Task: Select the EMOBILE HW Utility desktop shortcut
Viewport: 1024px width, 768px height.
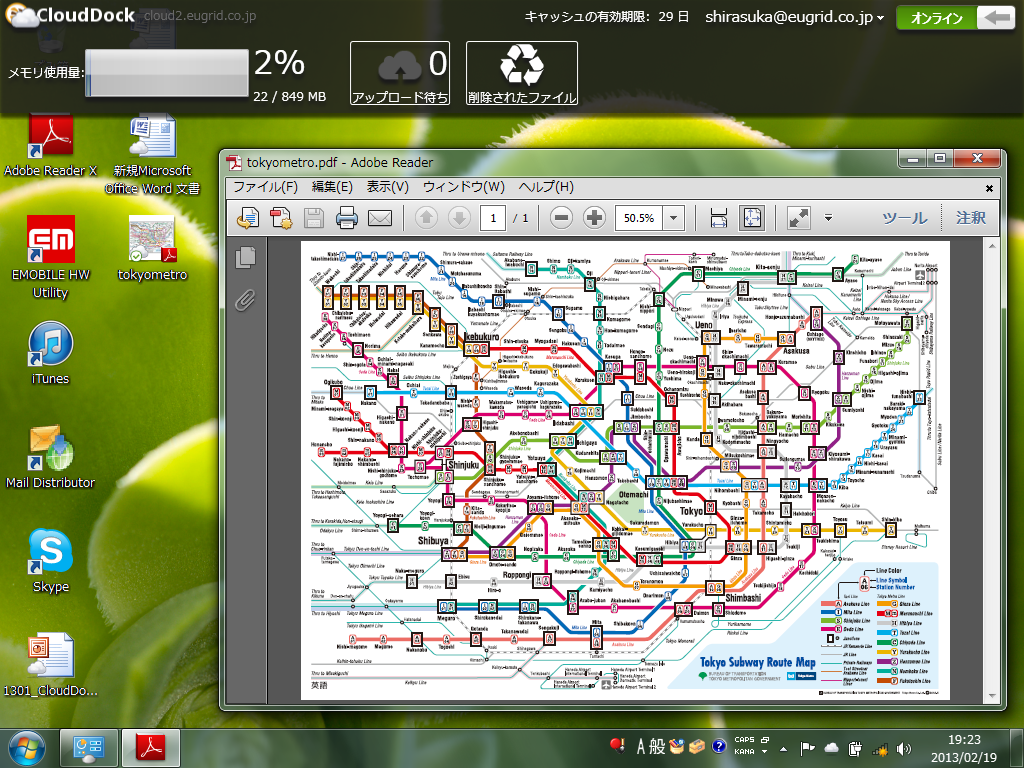Action: click(x=50, y=258)
